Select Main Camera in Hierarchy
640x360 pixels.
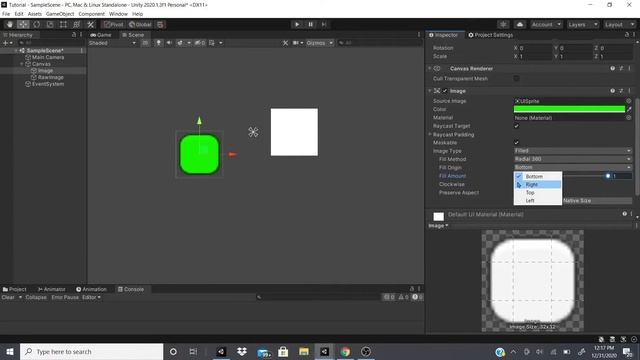[48, 57]
